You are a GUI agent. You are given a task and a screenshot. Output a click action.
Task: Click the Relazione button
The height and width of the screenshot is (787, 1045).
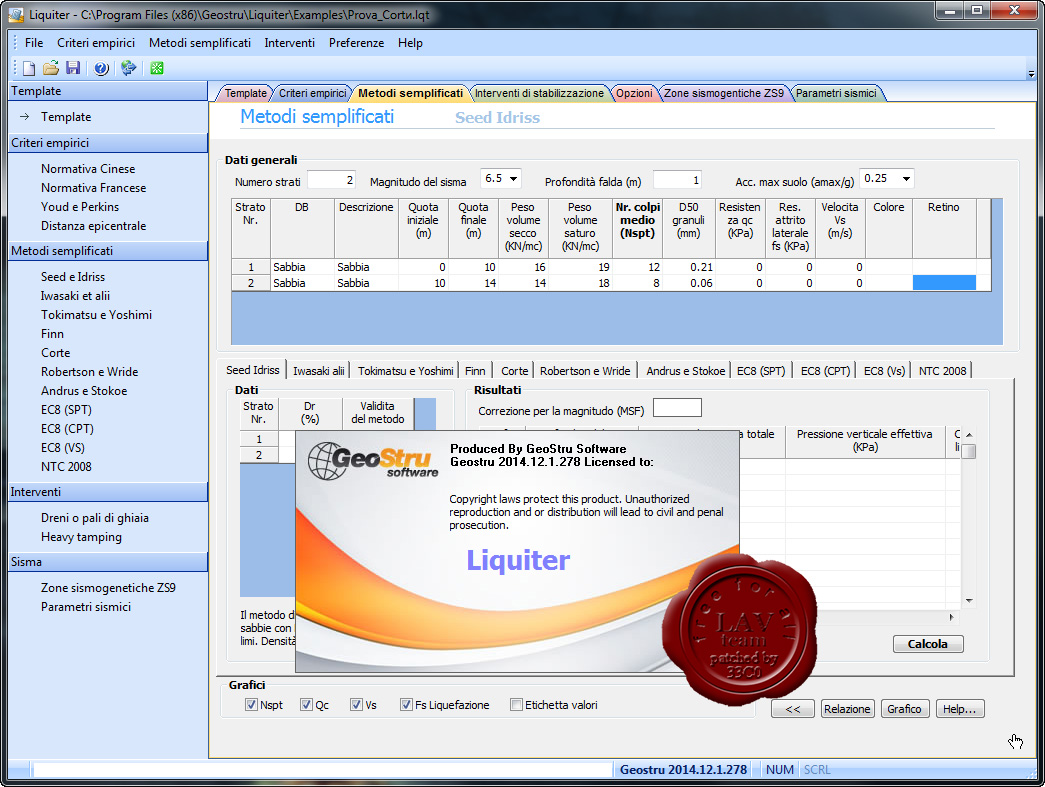tap(847, 709)
